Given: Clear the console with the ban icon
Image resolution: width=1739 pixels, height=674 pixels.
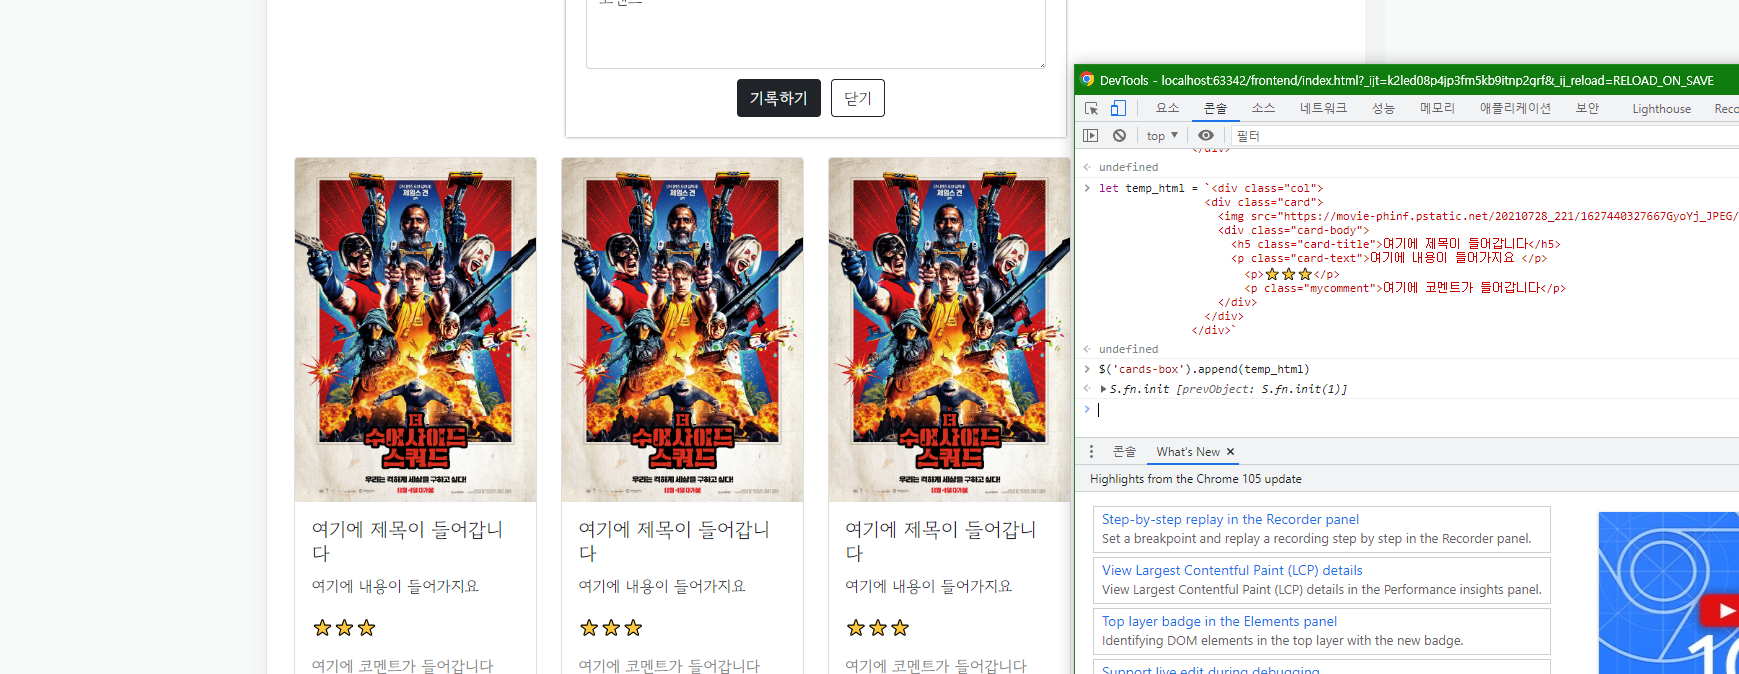Looking at the screenshot, I should pos(1119,135).
